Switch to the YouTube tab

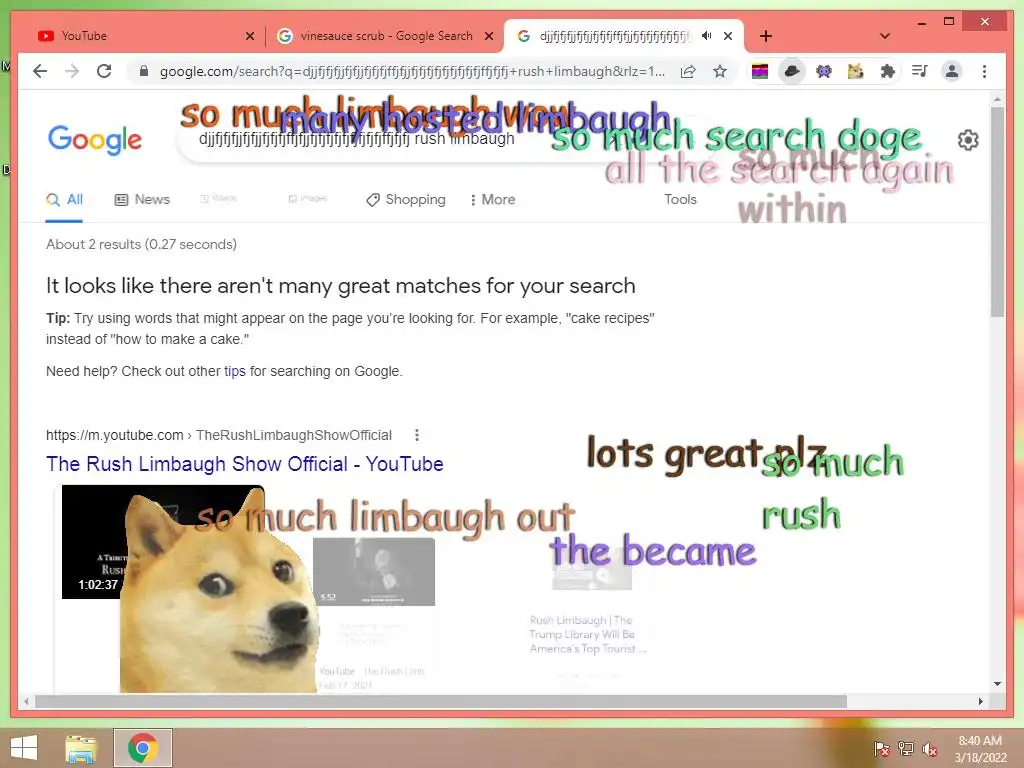pyautogui.click(x=135, y=36)
